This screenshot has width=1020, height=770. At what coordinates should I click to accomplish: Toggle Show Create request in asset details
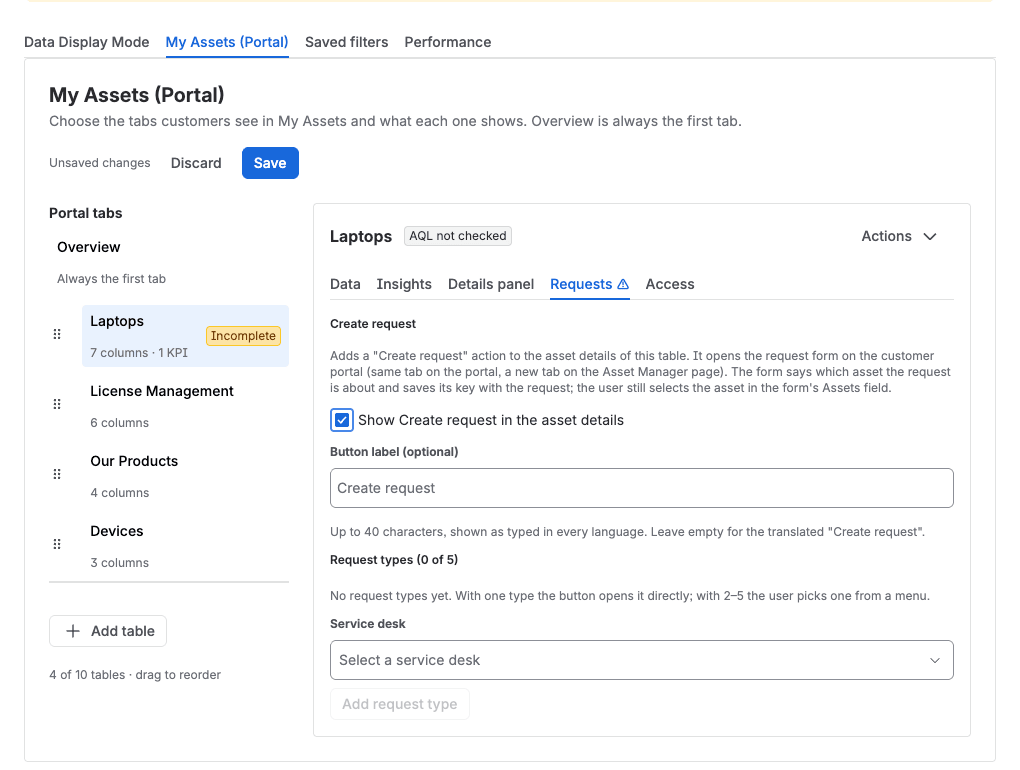(342, 420)
